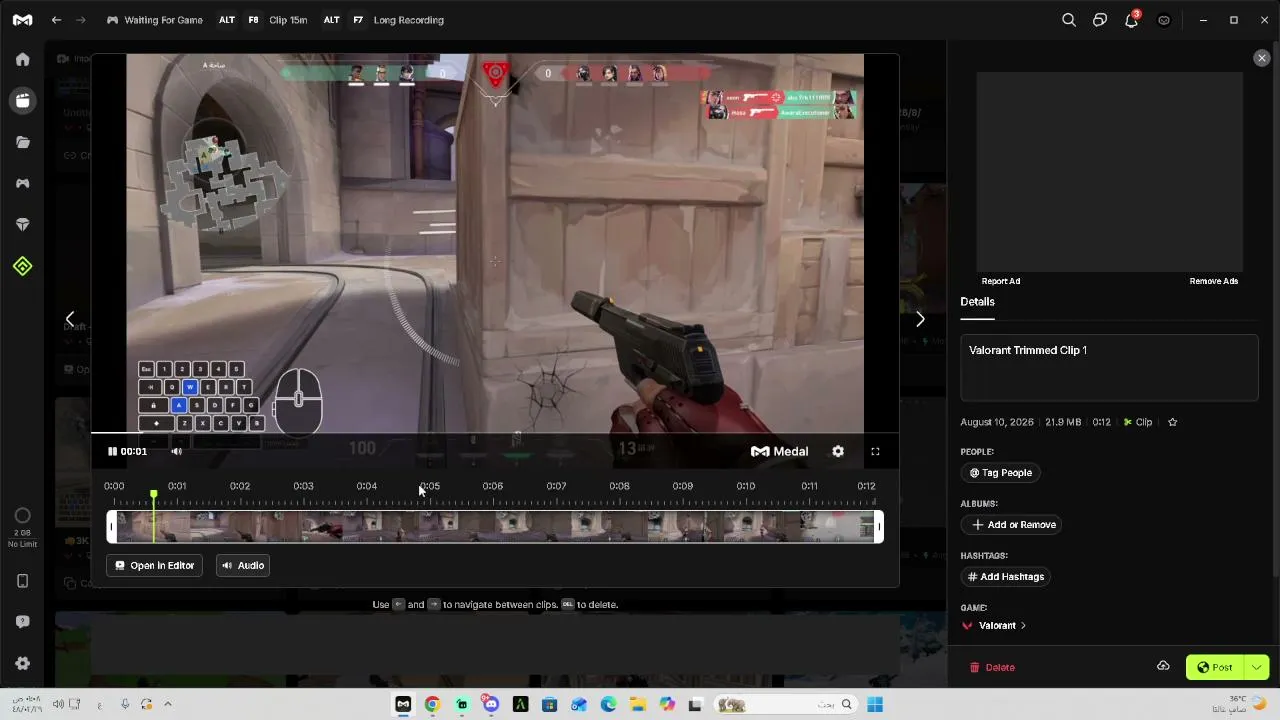The height and width of the screenshot is (720, 1280).
Task: Open the Windows Start menu
Action: pos(875,704)
